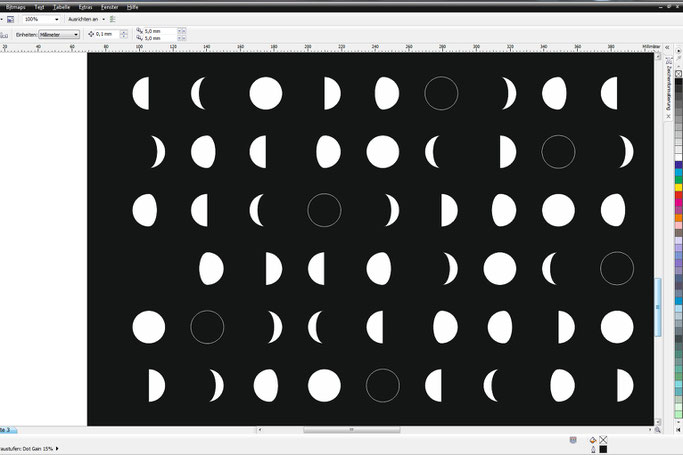Open the Bitmaps menu
The image size is (683, 455).
click(x=16, y=7)
